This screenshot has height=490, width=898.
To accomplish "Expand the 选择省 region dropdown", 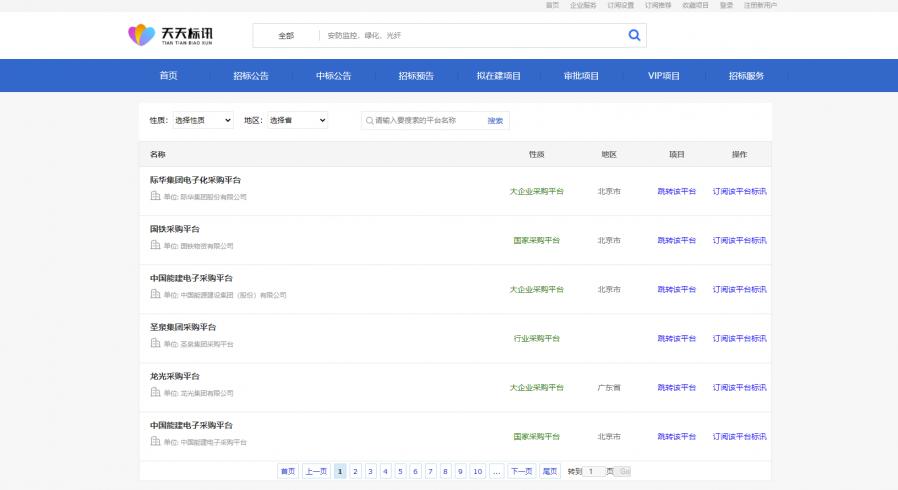I will [x=297, y=120].
